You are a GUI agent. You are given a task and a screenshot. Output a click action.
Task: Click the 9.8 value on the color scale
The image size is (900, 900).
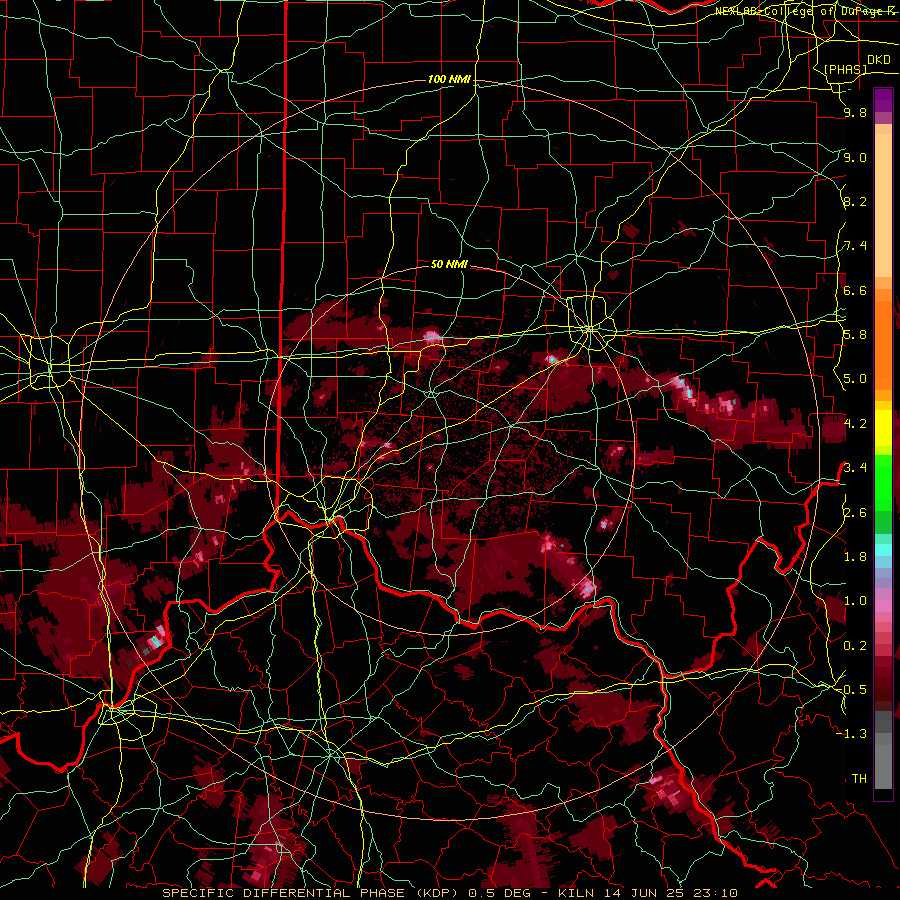click(855, 113)
